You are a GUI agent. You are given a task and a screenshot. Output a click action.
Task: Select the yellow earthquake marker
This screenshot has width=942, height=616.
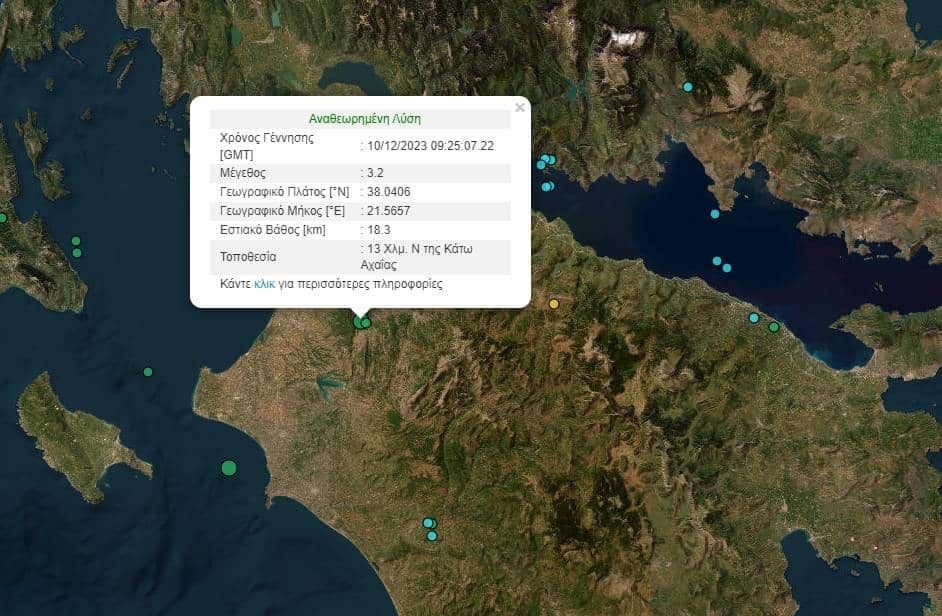click(554, 303)
